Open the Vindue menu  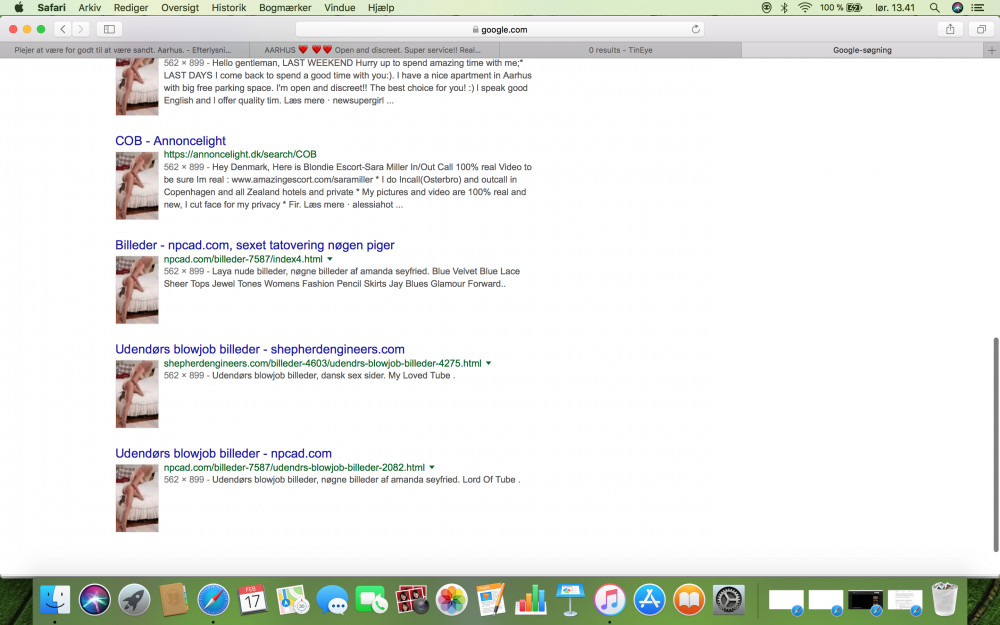[x=339, y=8]
